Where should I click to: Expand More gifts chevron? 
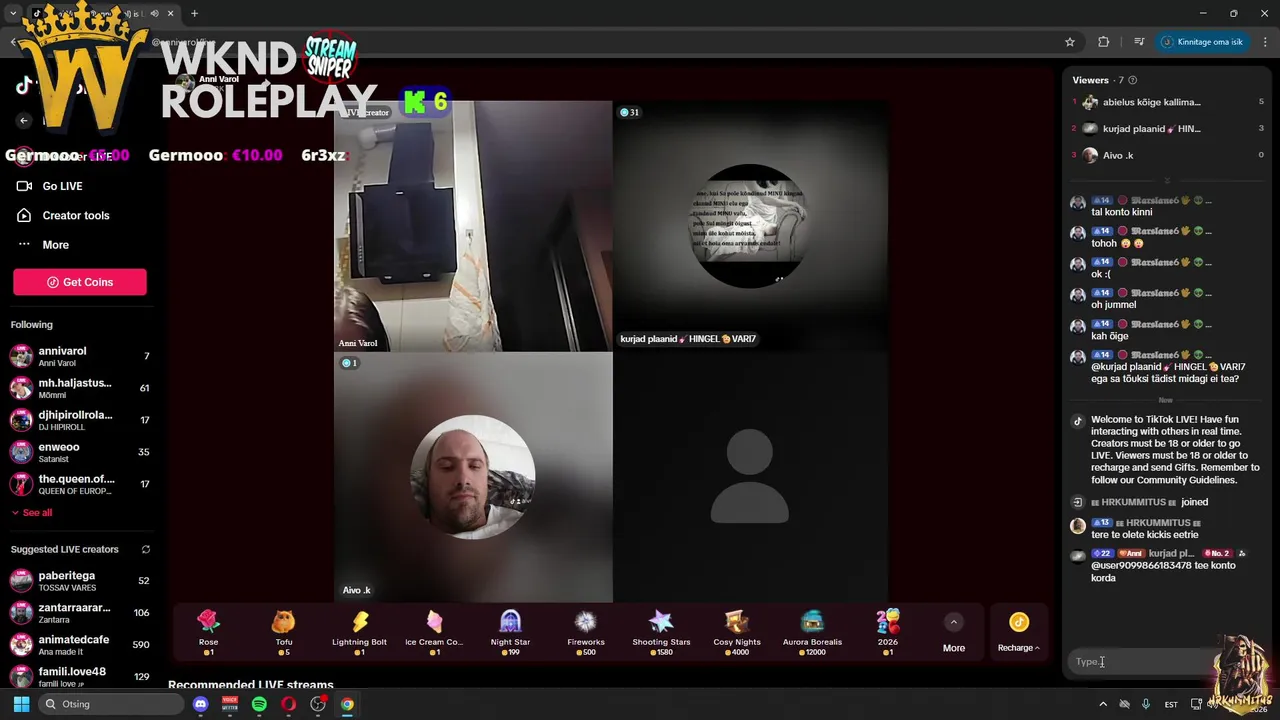coord(954,622)
